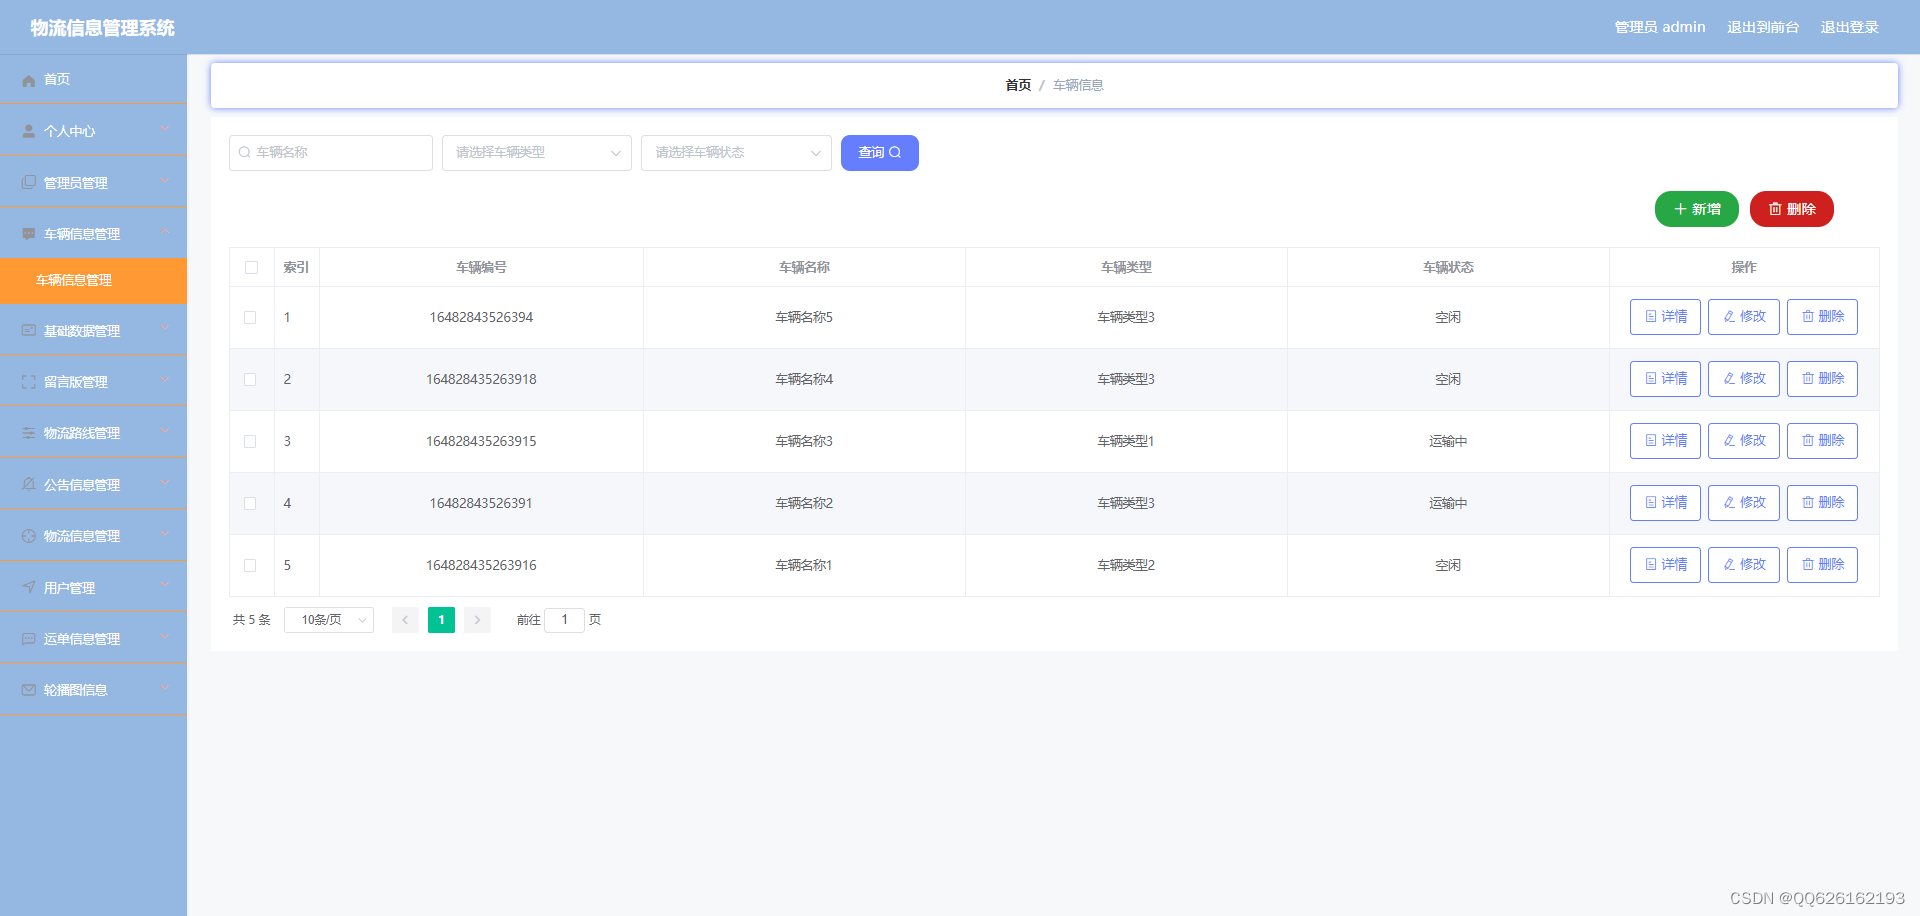Click 修改 for 车辆名称2
Screen dimensions: 1920x916
tap(1744, 503)
